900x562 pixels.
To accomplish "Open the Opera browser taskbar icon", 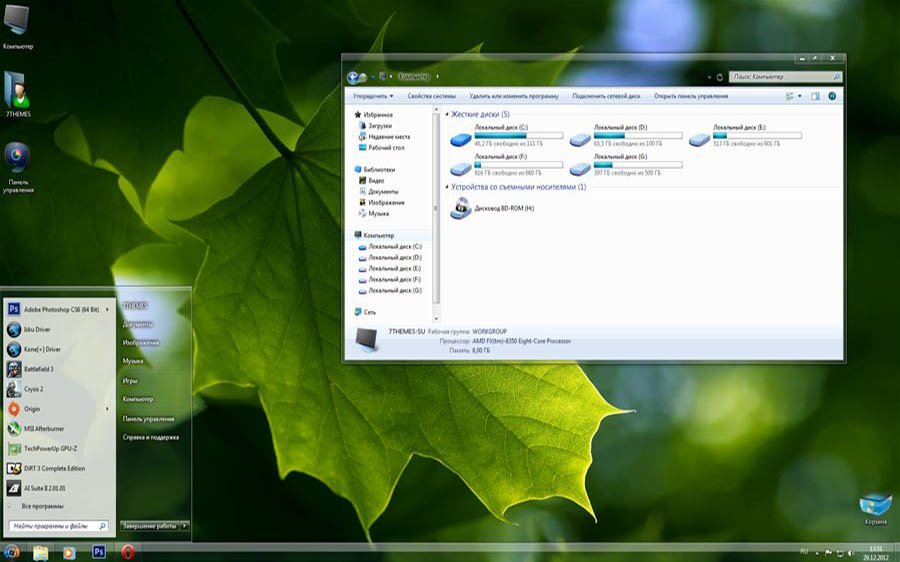I will 128,551.
